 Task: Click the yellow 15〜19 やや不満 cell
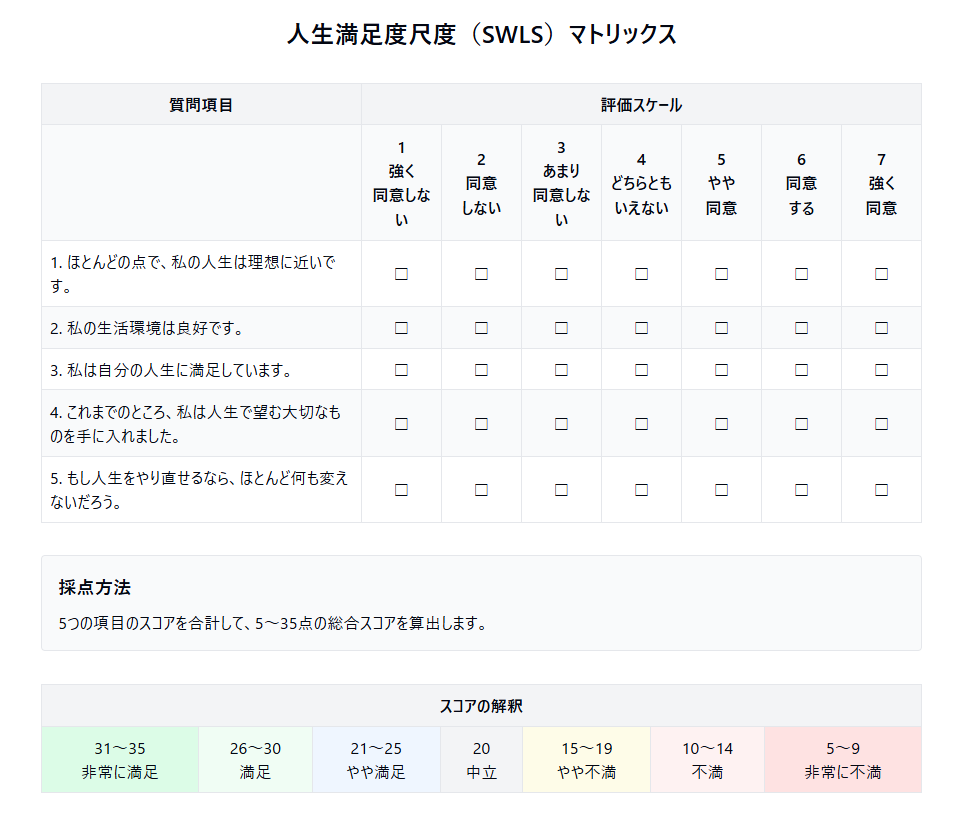point(586,760)
